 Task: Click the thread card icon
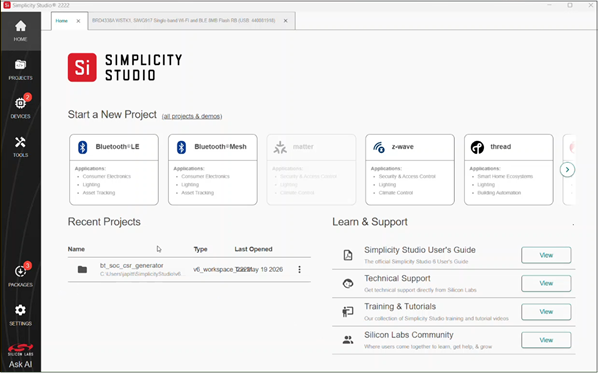click(477, 147)
